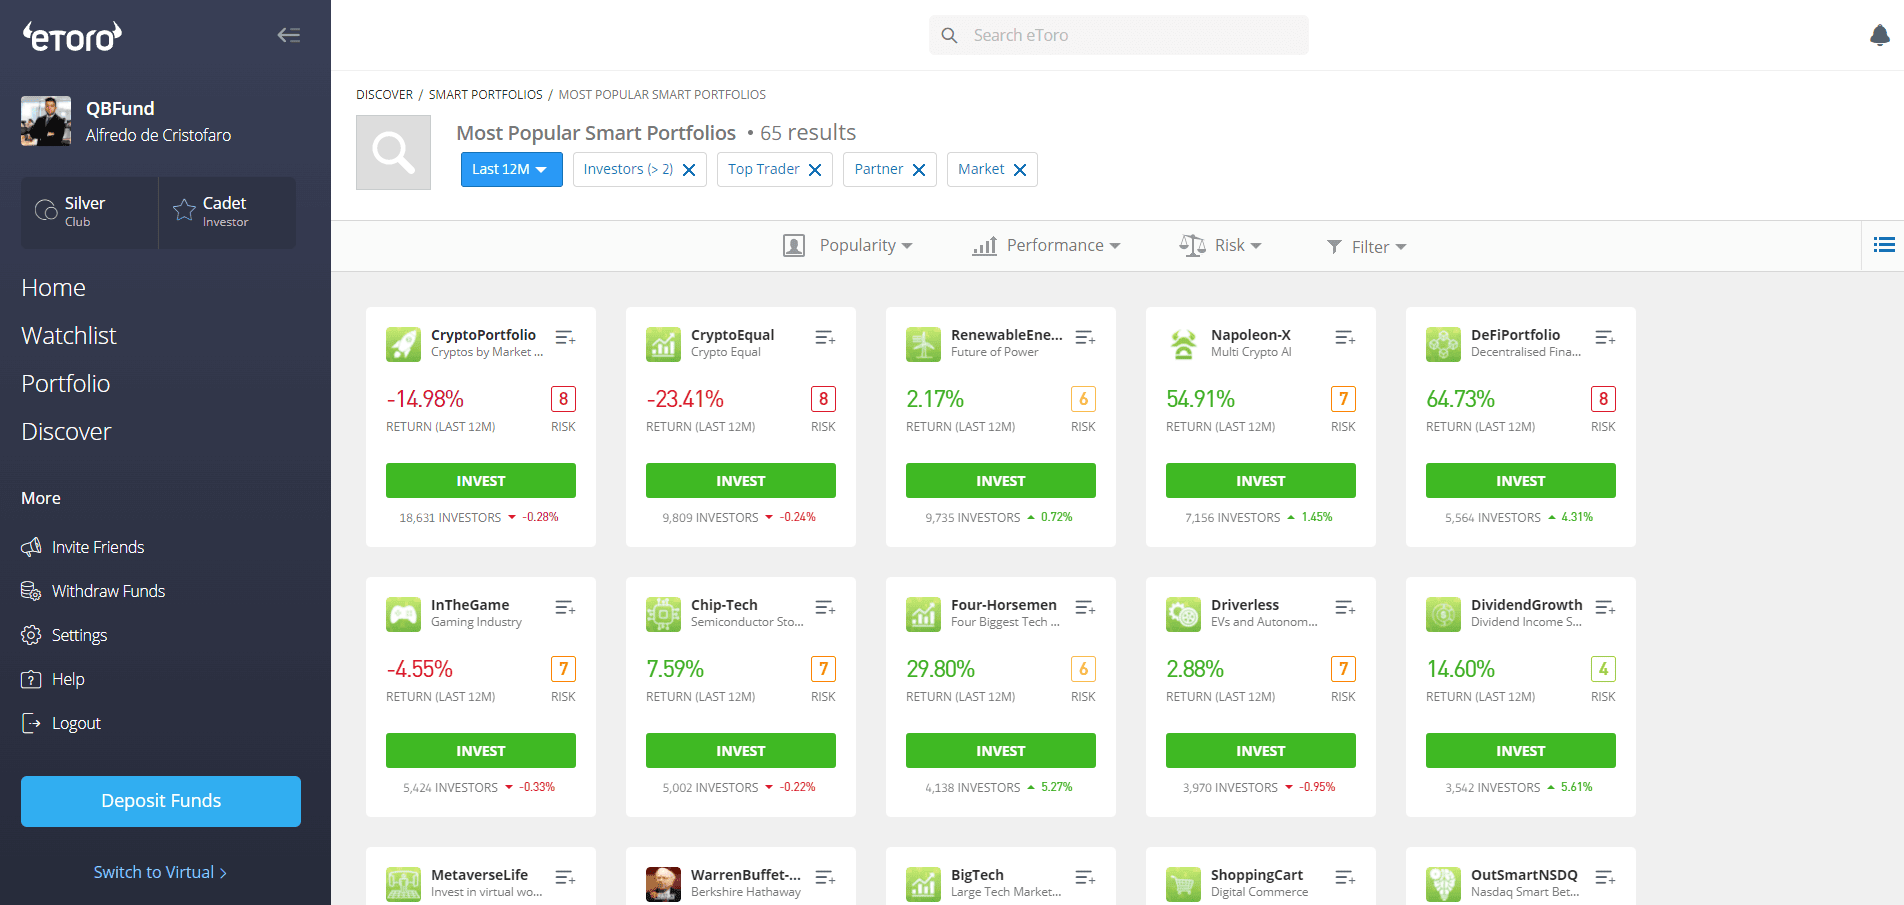Open Chip-Tech chip logo
The image size is (1904, 905).
click(x=663, y=614)
